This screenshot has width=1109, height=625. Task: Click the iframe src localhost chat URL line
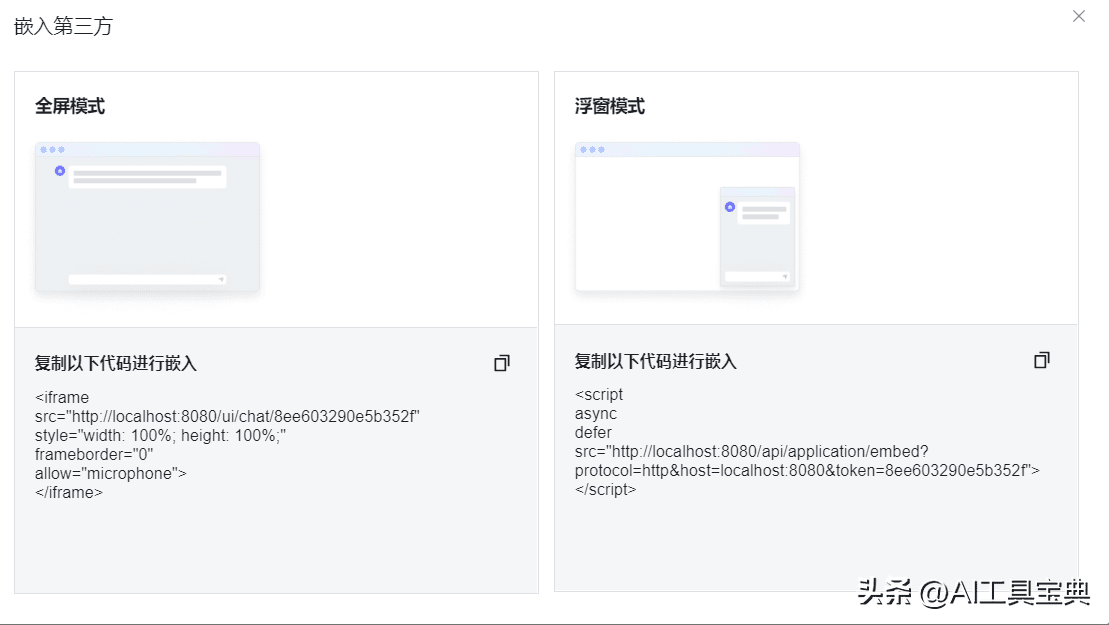pos(227,416)
